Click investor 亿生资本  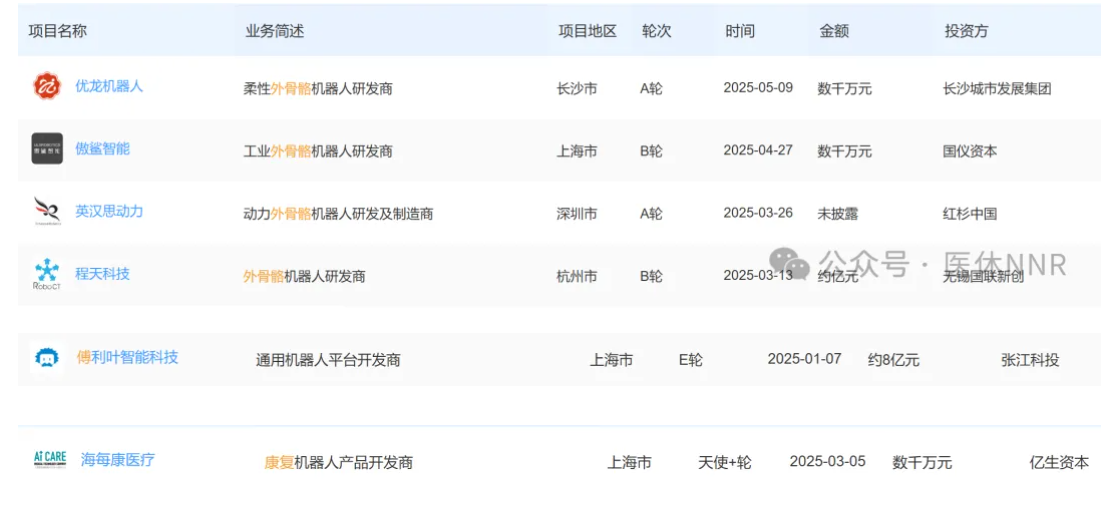(x=1059, y=463)
